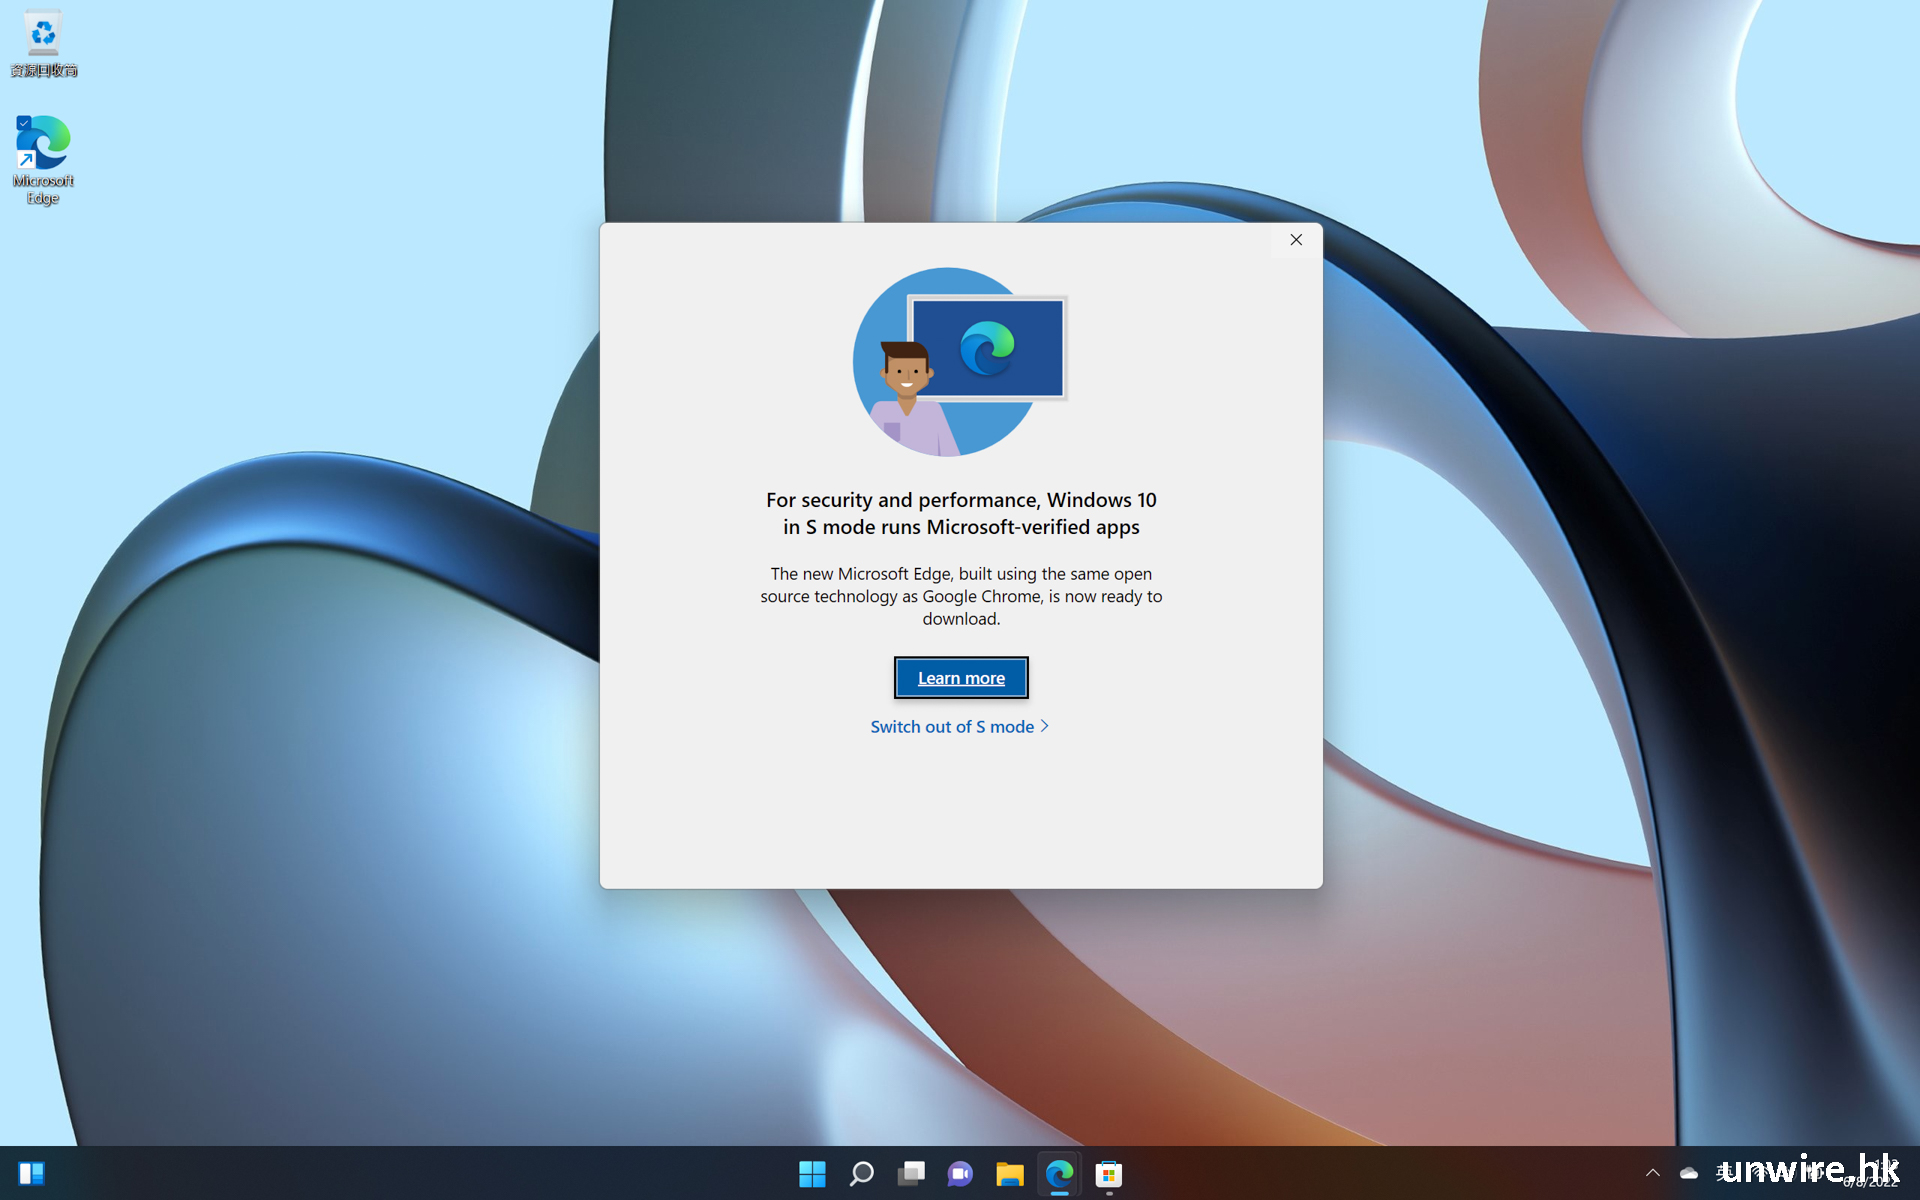Click the taskbar Search magnifier icon
The image size is (1920, 1200).
click(x=861, y=1173)
